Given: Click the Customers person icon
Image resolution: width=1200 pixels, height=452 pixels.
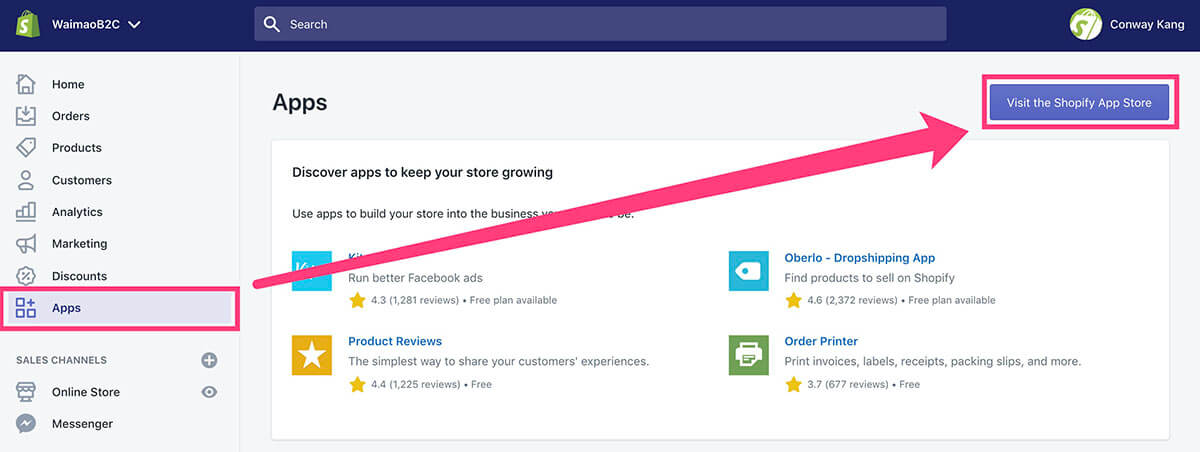Looking at the screenshot, I should 26,180.
